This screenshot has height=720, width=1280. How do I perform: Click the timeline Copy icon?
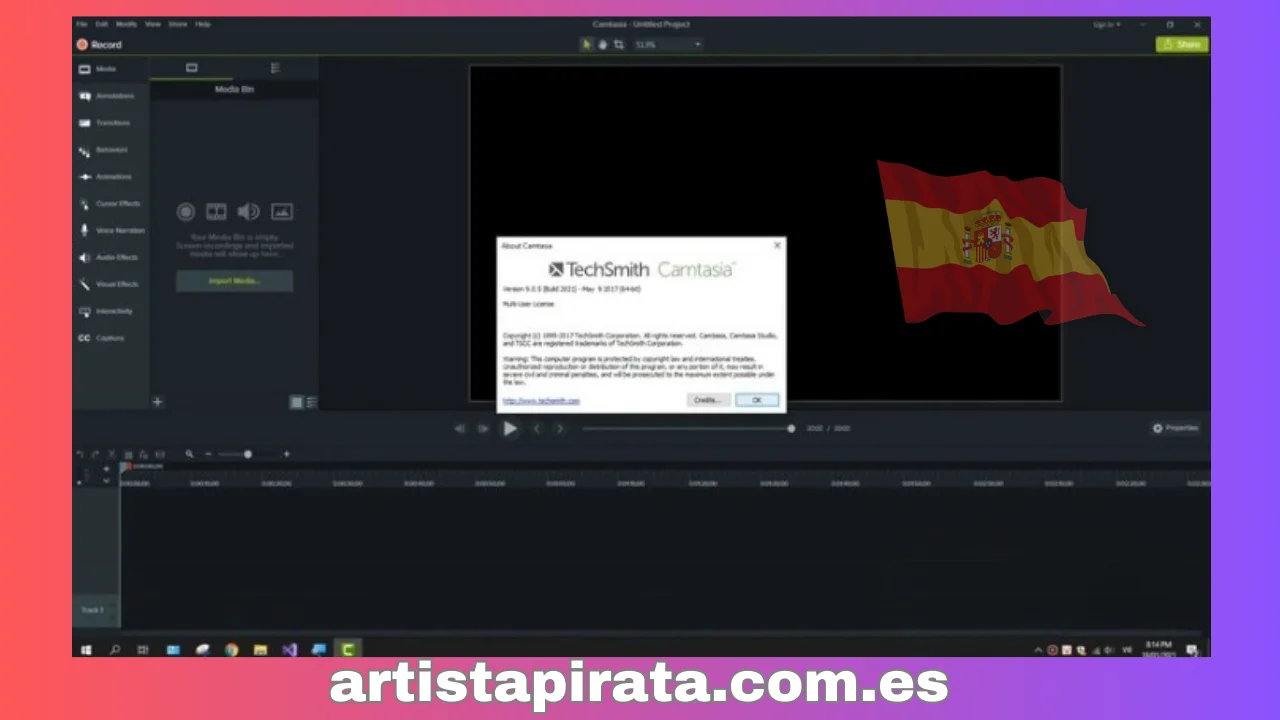tap(128, 454)
